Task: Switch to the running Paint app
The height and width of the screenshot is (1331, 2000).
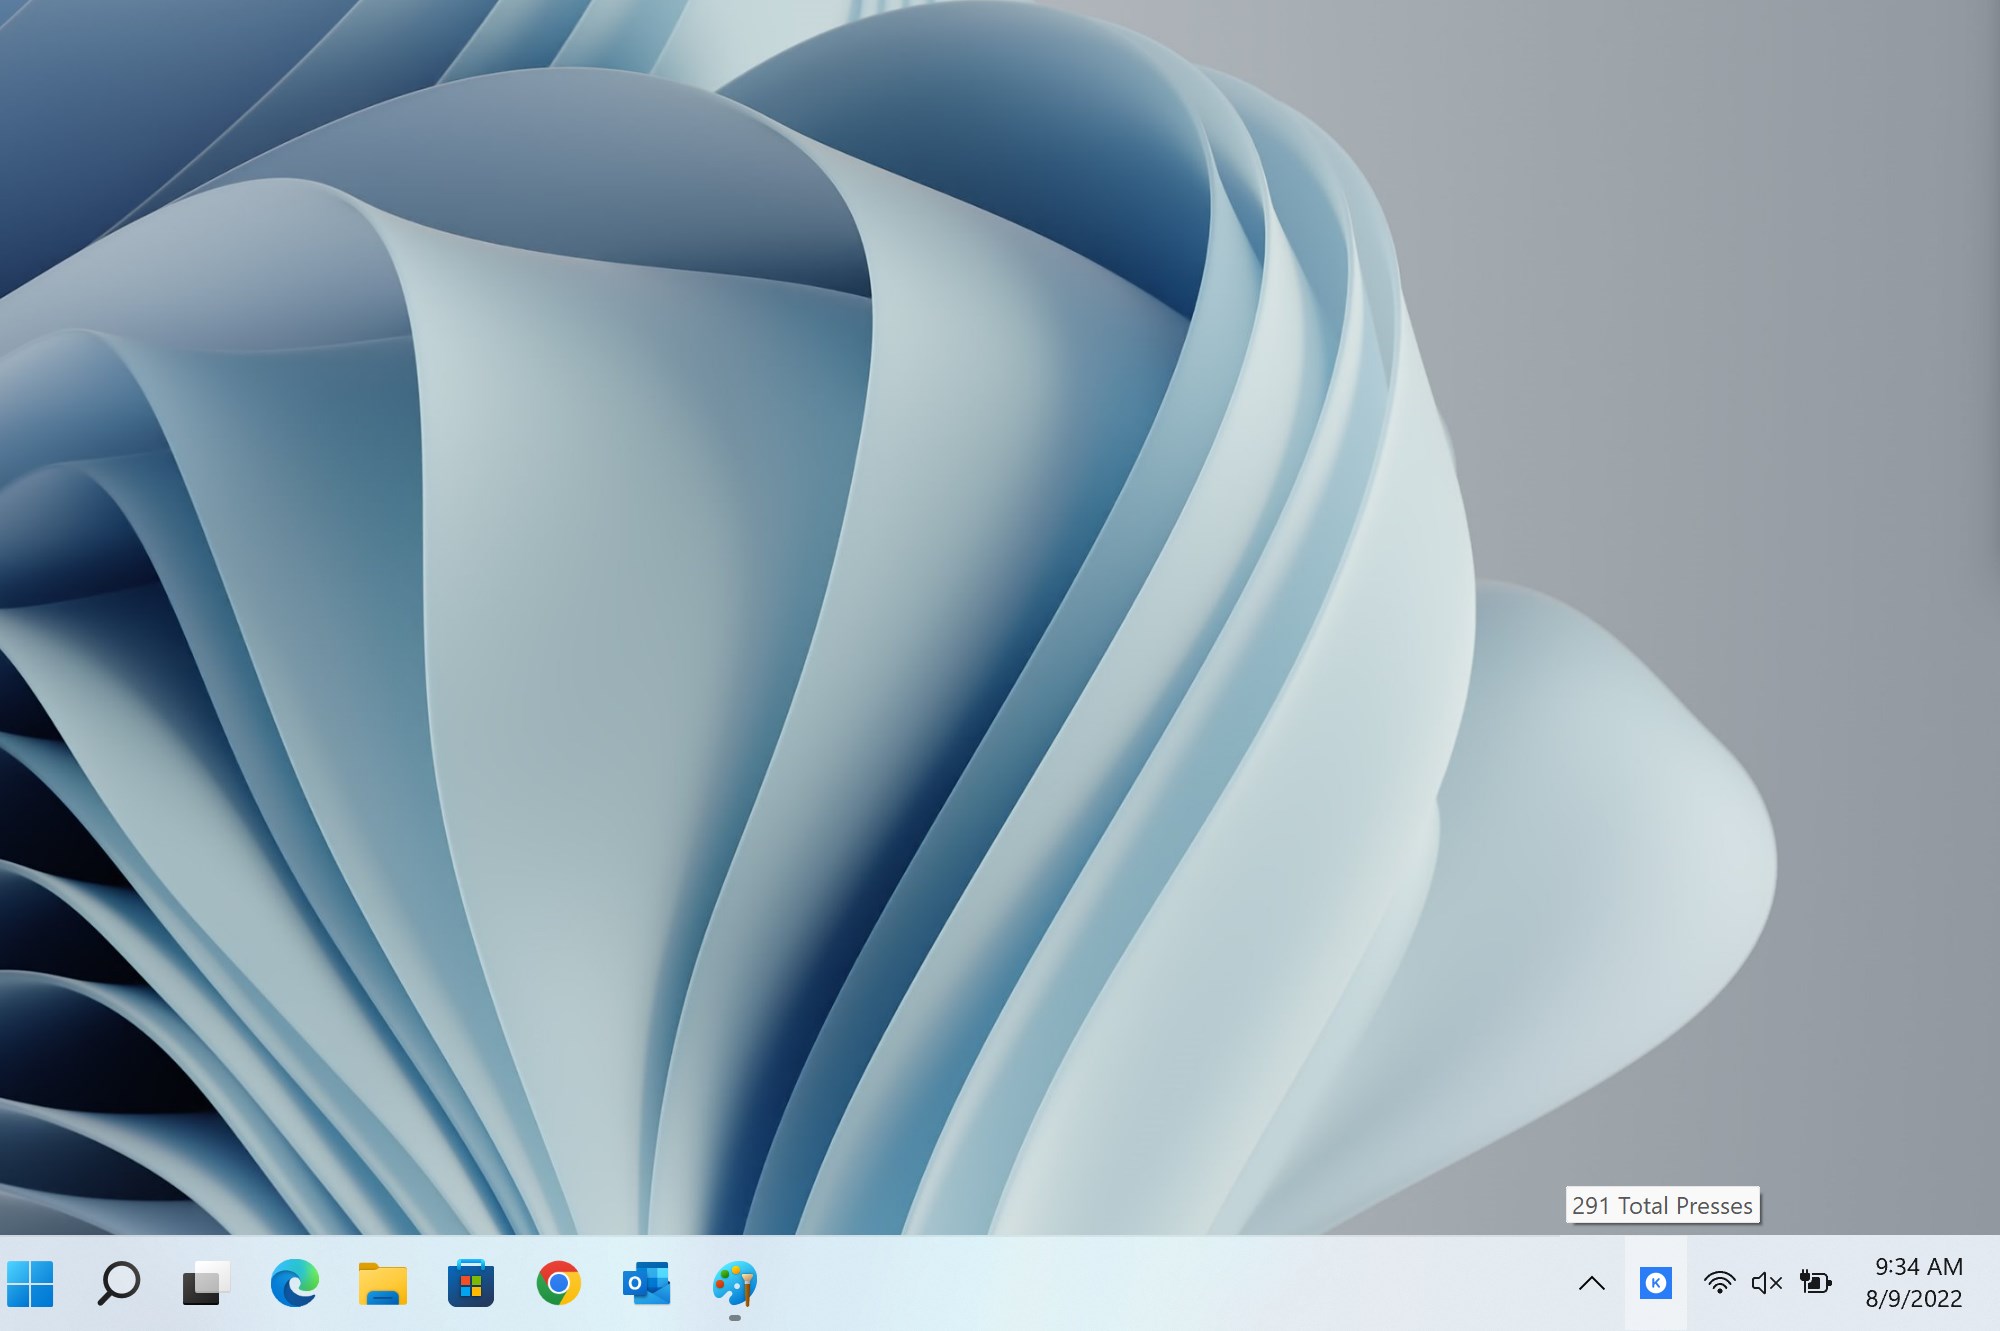Action: pos(734,1283)
